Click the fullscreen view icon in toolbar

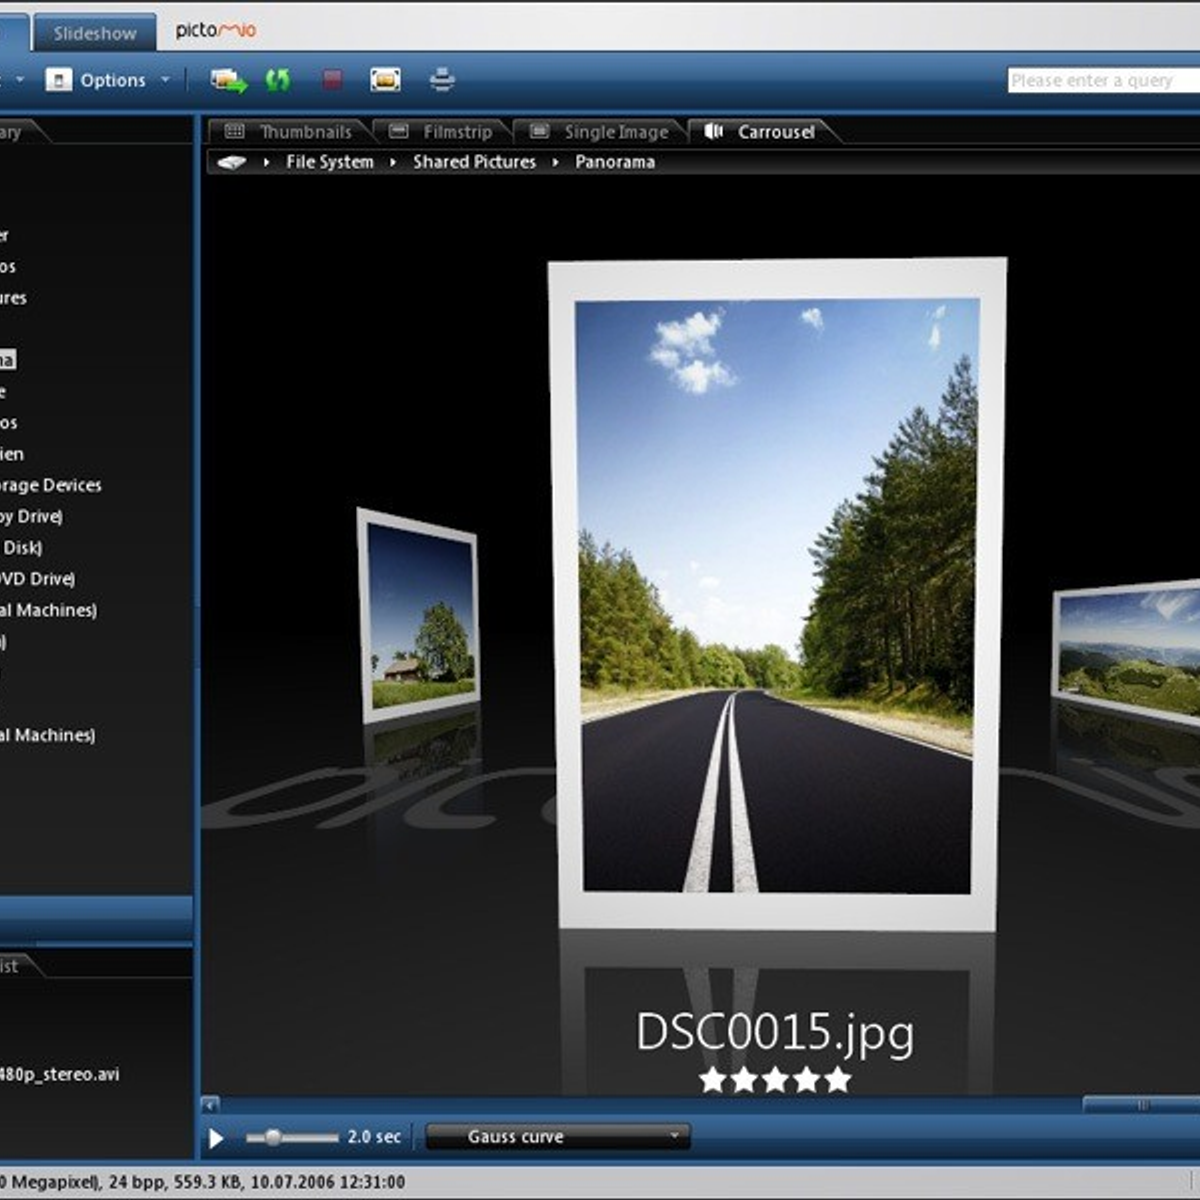click(x=385, y=80)
